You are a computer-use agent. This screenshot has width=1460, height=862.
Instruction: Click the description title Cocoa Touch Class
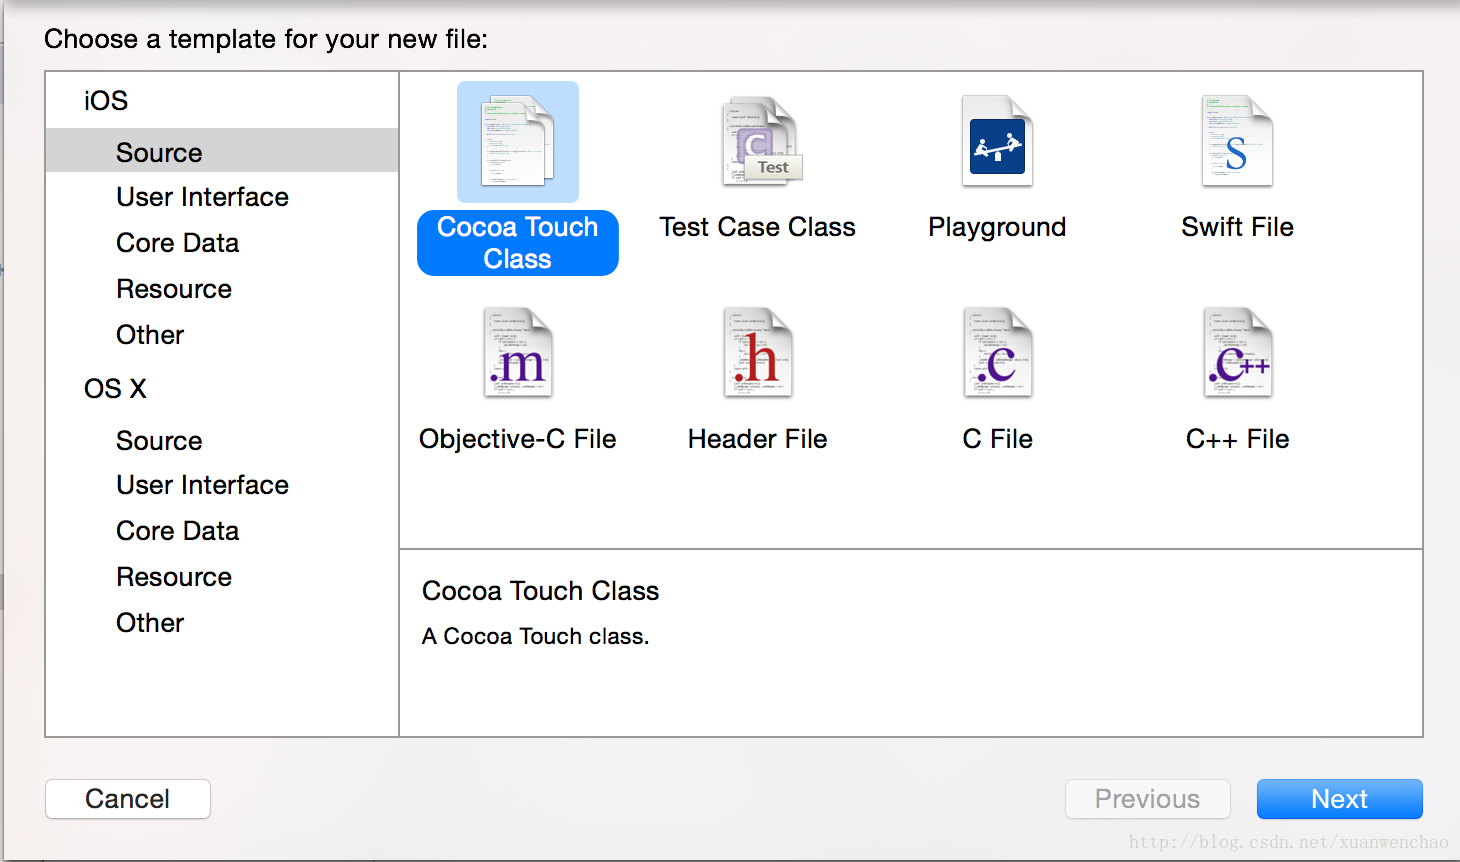click(541, 591)
